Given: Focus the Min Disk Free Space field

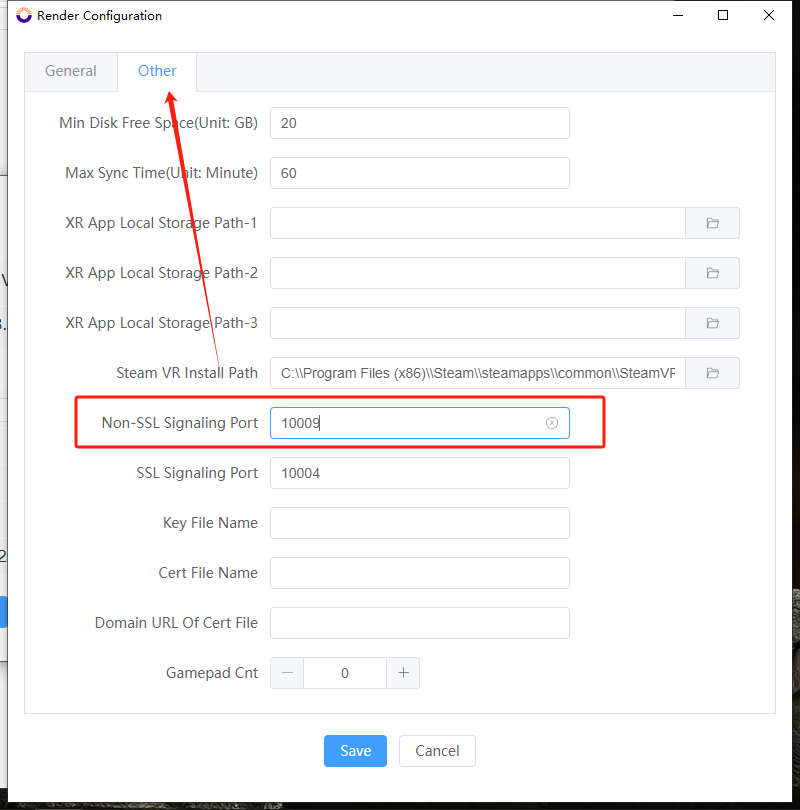Looking at the screenshot, I should tap(419, 123).
